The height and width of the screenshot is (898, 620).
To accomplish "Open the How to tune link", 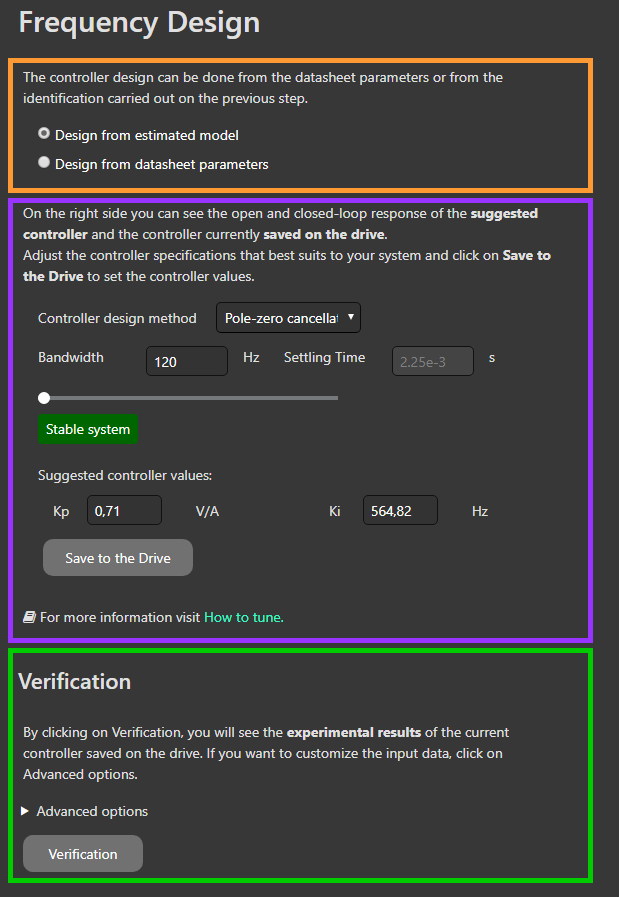I will [x=243, y=617].
